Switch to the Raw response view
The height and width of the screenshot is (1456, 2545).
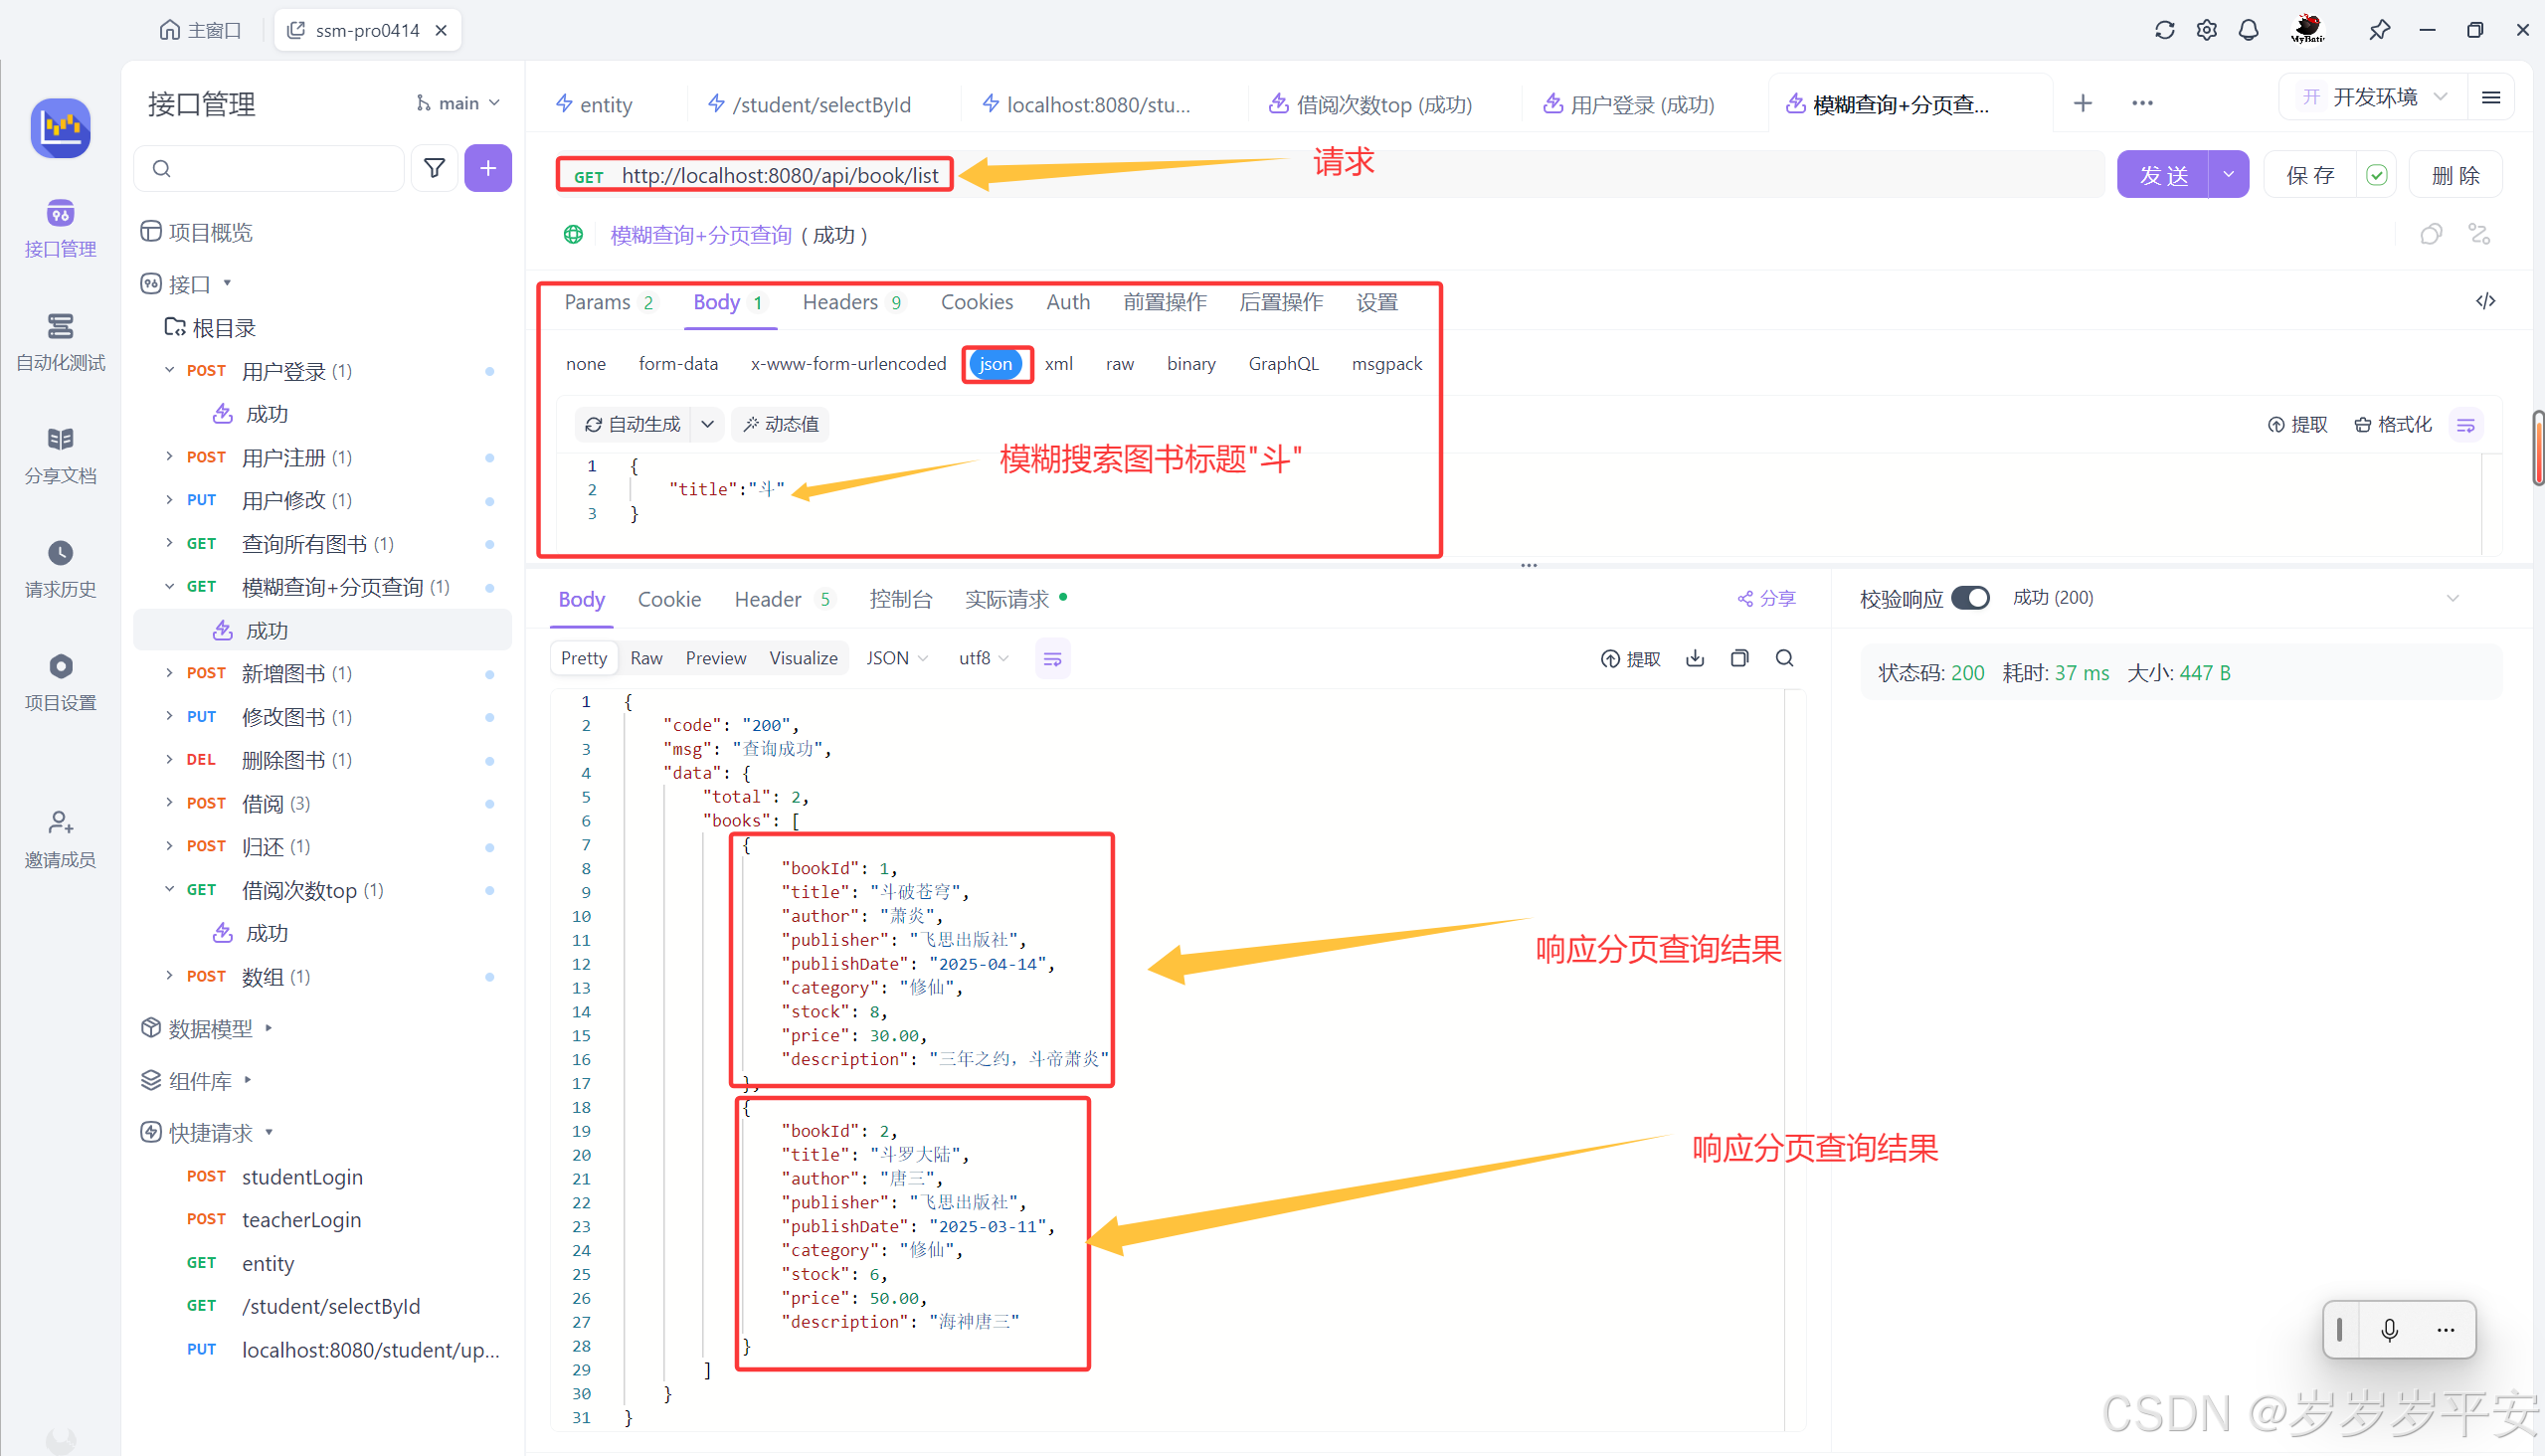click(x=646, y=657)
